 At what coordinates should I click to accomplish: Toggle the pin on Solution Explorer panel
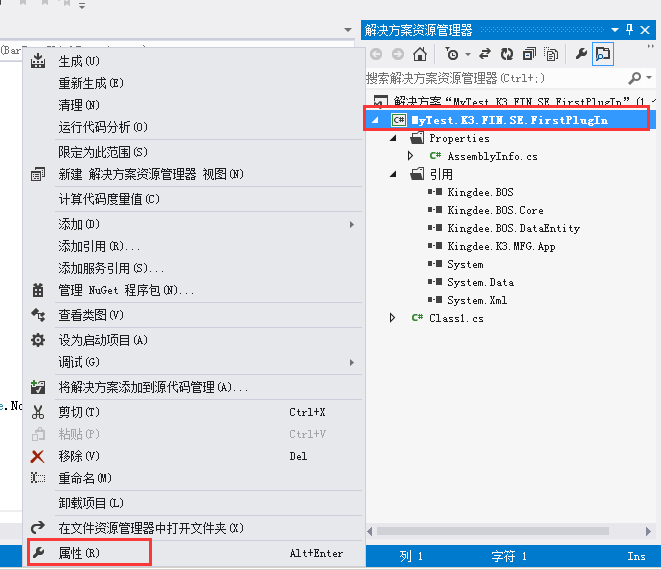[x=629, y=30]
